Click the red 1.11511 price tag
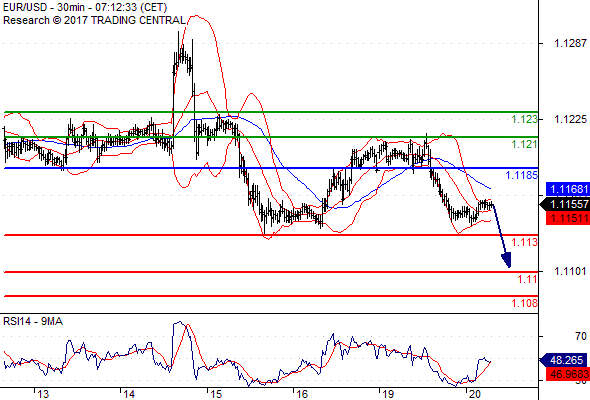Screen dimensions: 590x400 coord(568,218)
